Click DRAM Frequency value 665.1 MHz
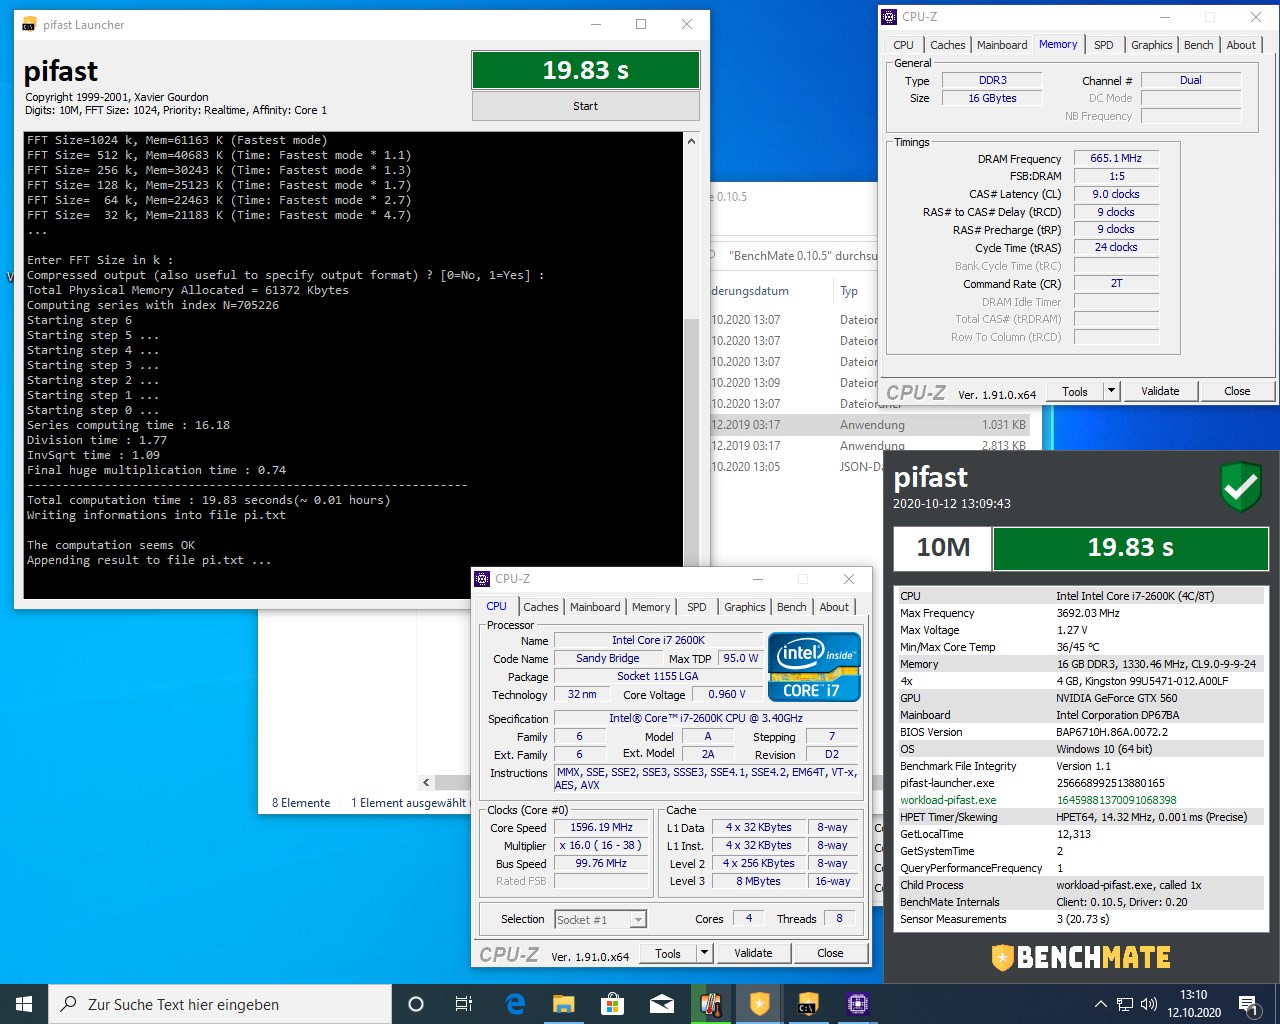The width and height of the screenshot is (1280, 1024). [1116, 158]
